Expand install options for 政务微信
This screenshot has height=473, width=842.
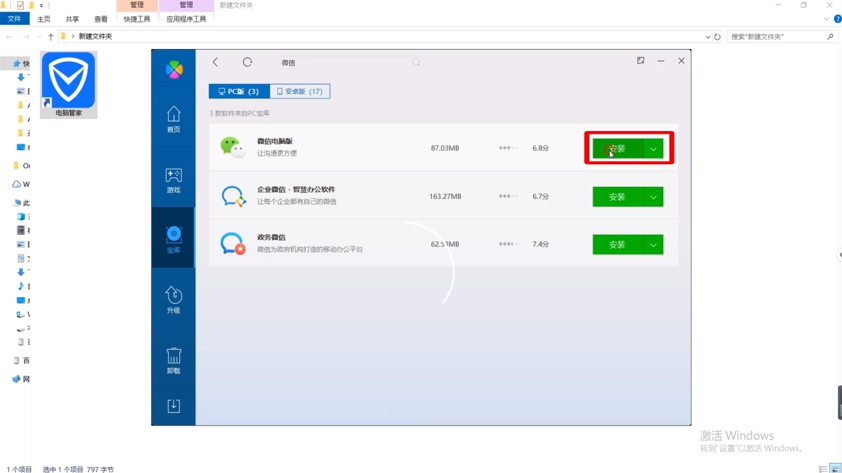pyautogui.click(x=653, y=245)
